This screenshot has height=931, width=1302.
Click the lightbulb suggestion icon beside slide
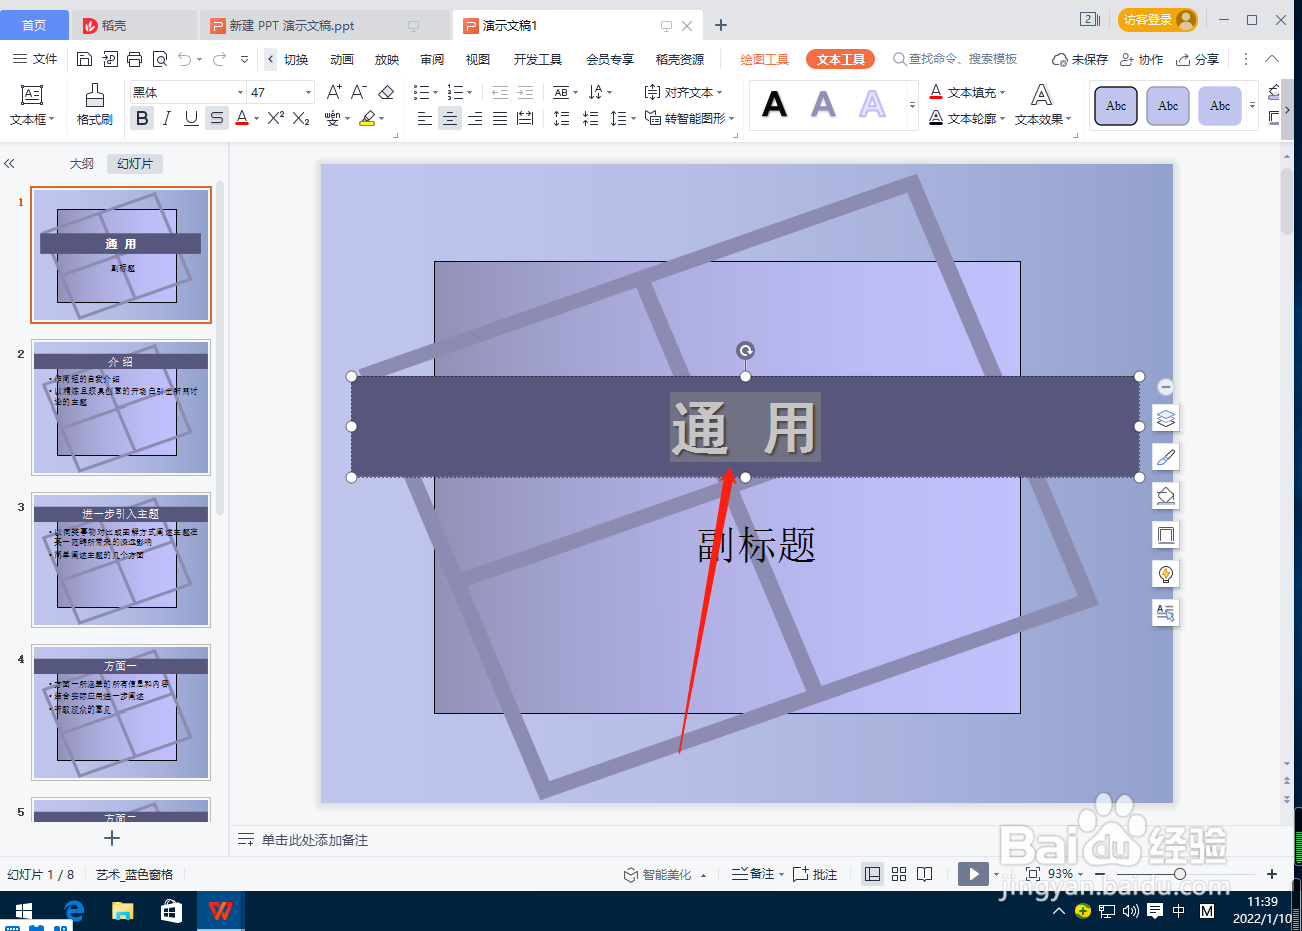[1165, 574]
